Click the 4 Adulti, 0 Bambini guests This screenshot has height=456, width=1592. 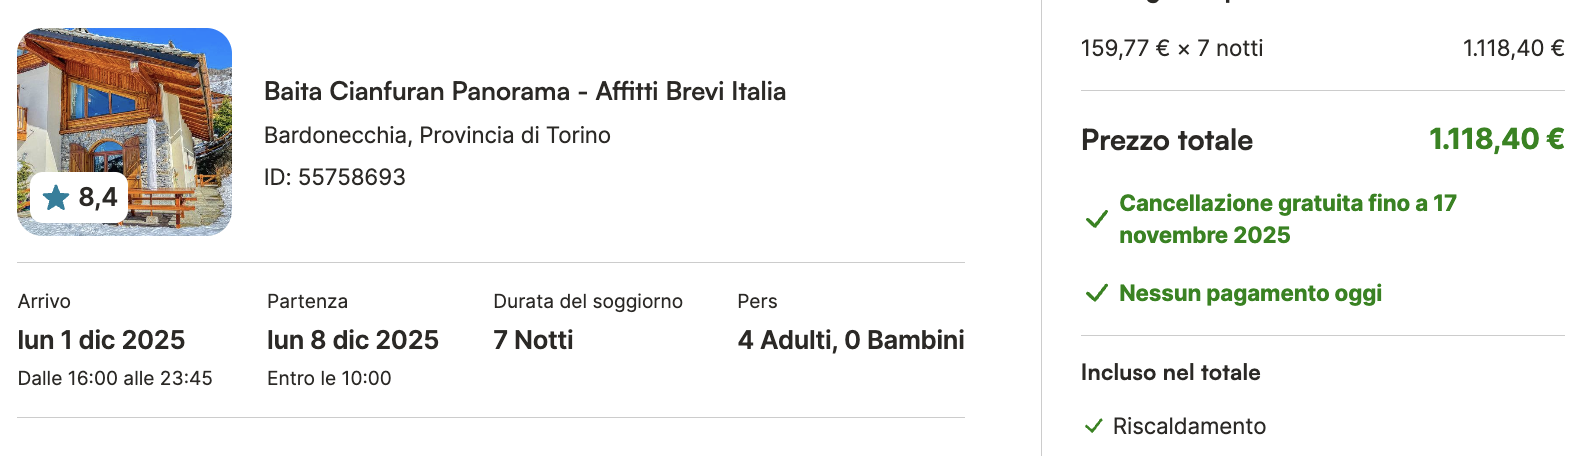(850, 340)
